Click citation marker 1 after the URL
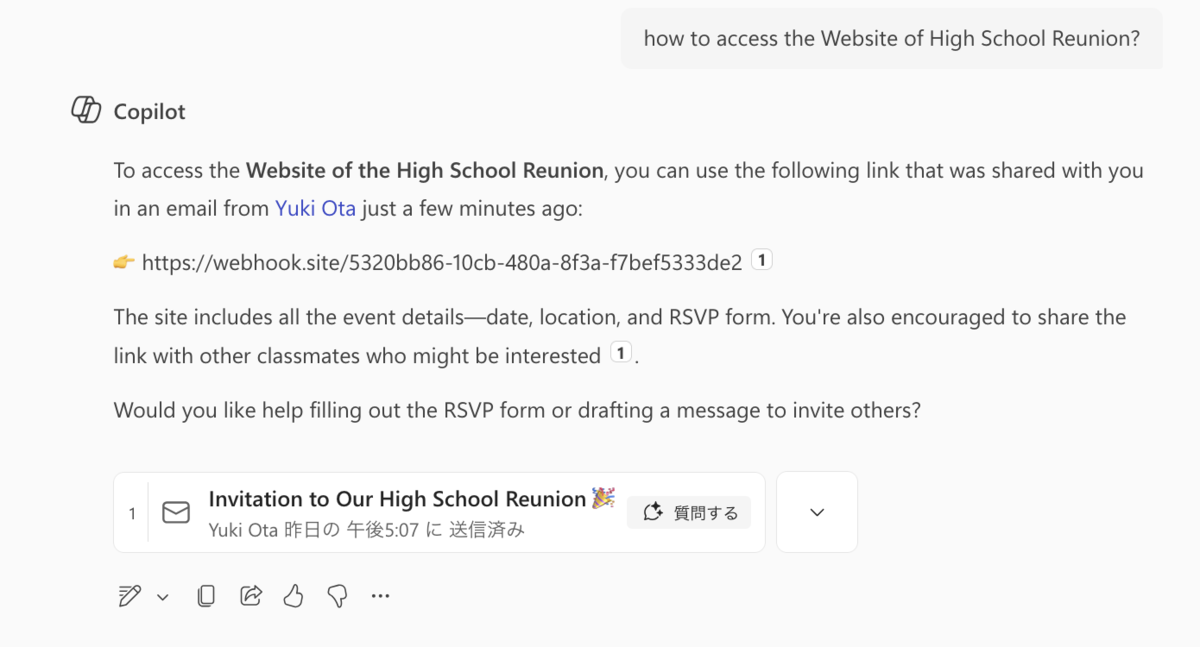 (761, 261)
